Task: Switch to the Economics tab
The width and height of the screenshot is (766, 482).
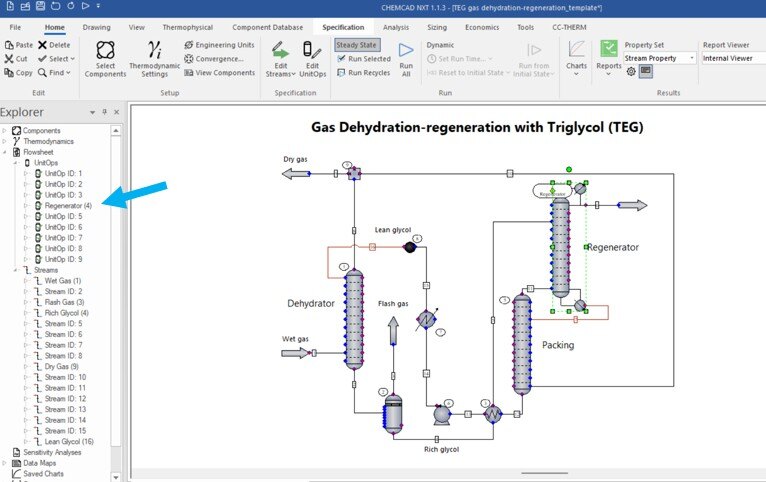Action: pyautogui.click(x=482, y=27)
